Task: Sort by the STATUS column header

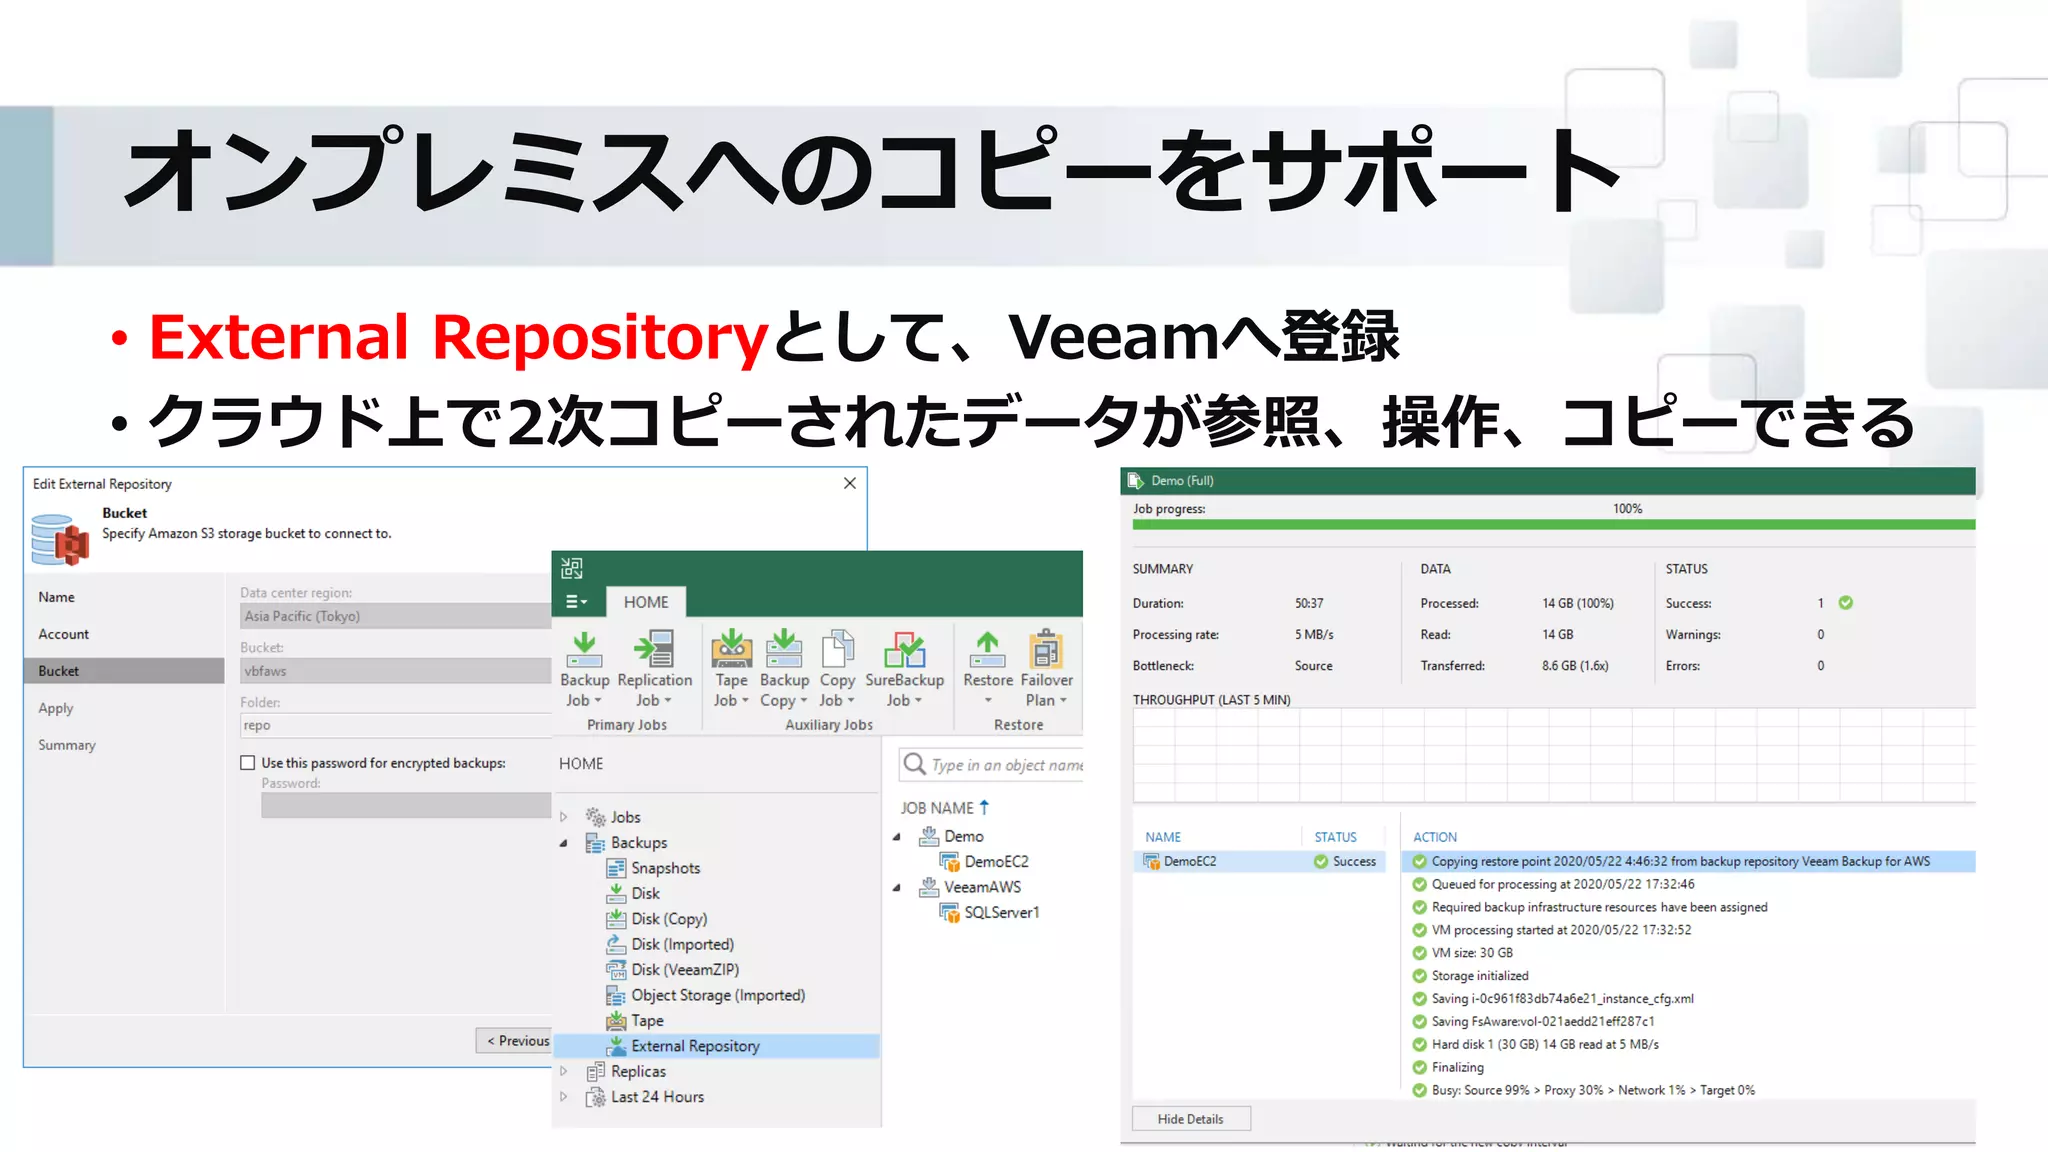Action: coord(1336,837)
